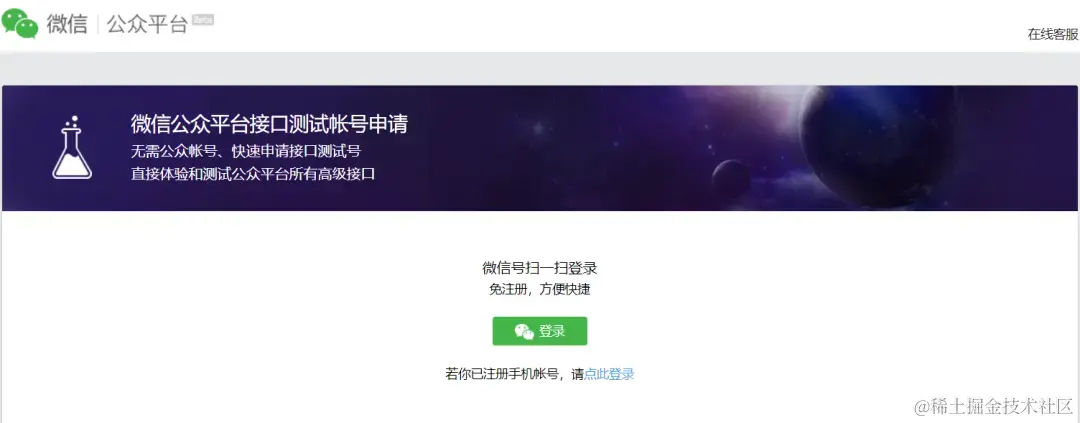Viewport: 1080px width, 423px height.
Task: Click the subtitle 直接体验和测试公众平台所有高级接口
Action: (x=253, y=174)
